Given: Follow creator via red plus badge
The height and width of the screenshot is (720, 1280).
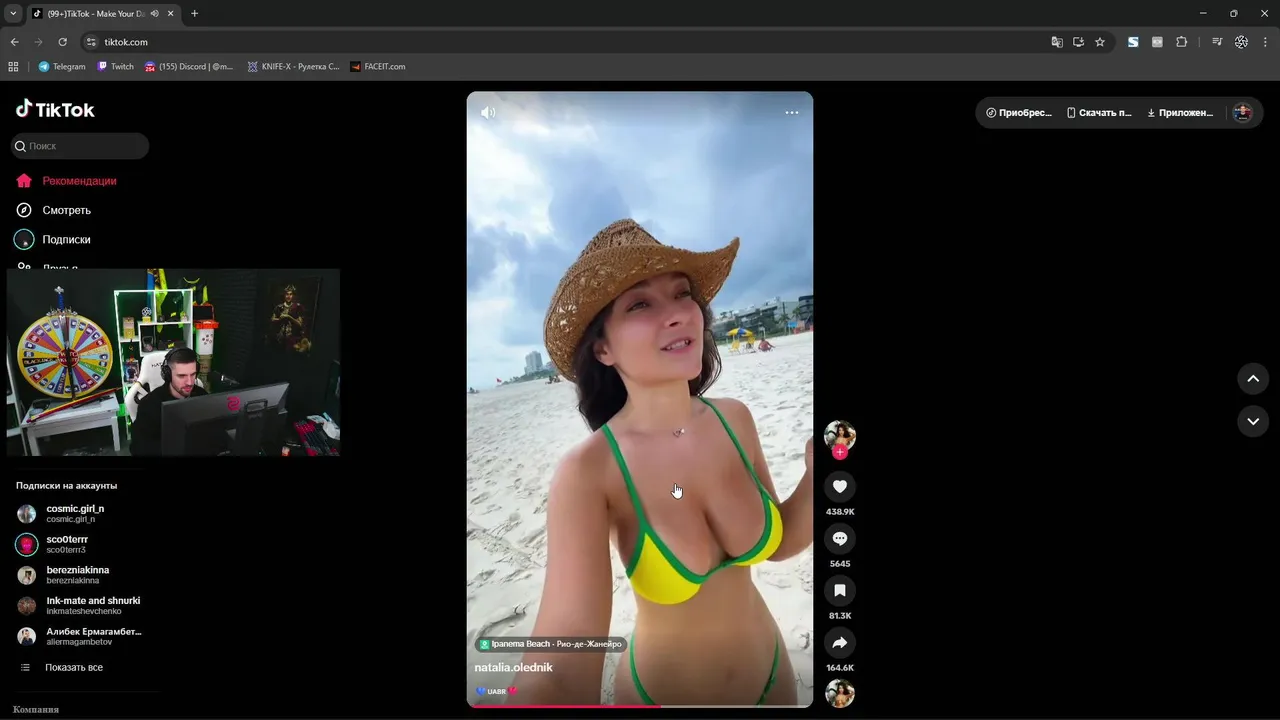Looking at the screenshot, I should pyautogui.click(x=840, y=453).
